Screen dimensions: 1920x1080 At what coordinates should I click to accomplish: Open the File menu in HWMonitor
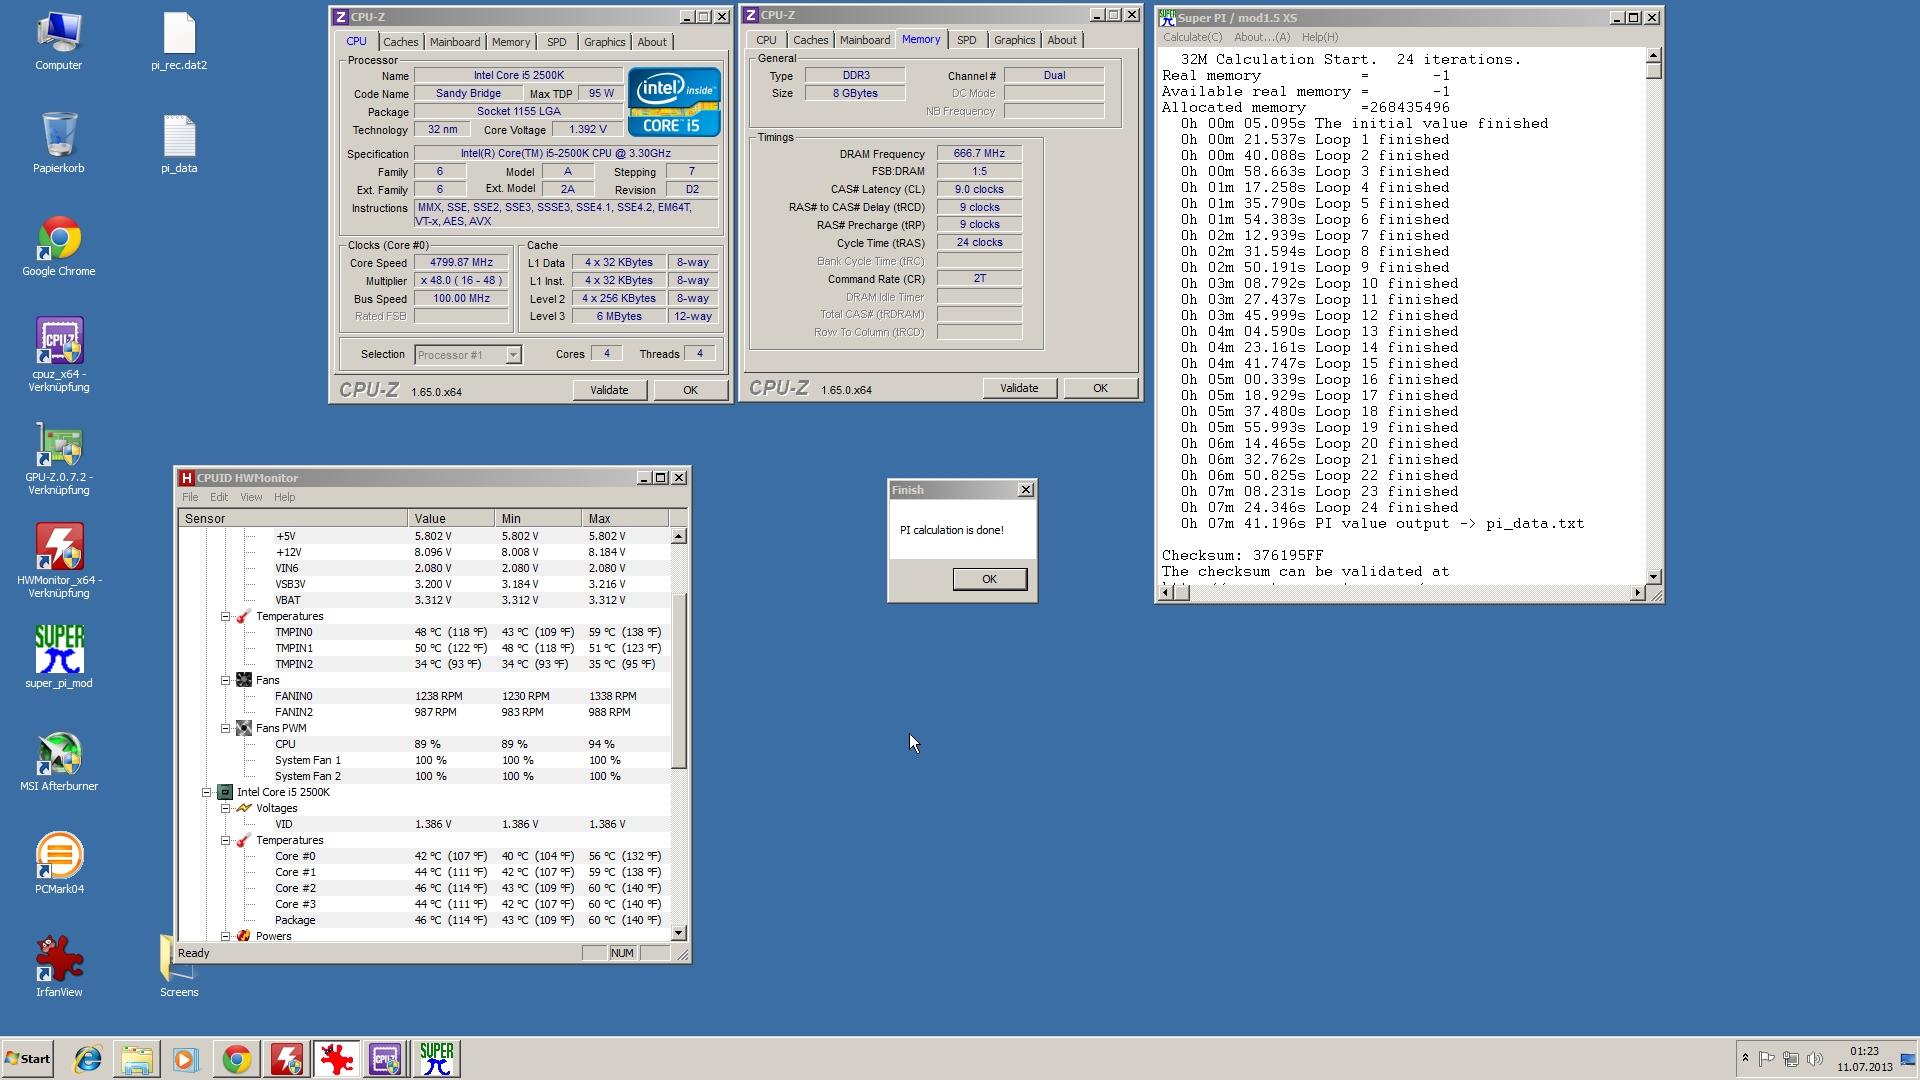(x=190, y=497)
